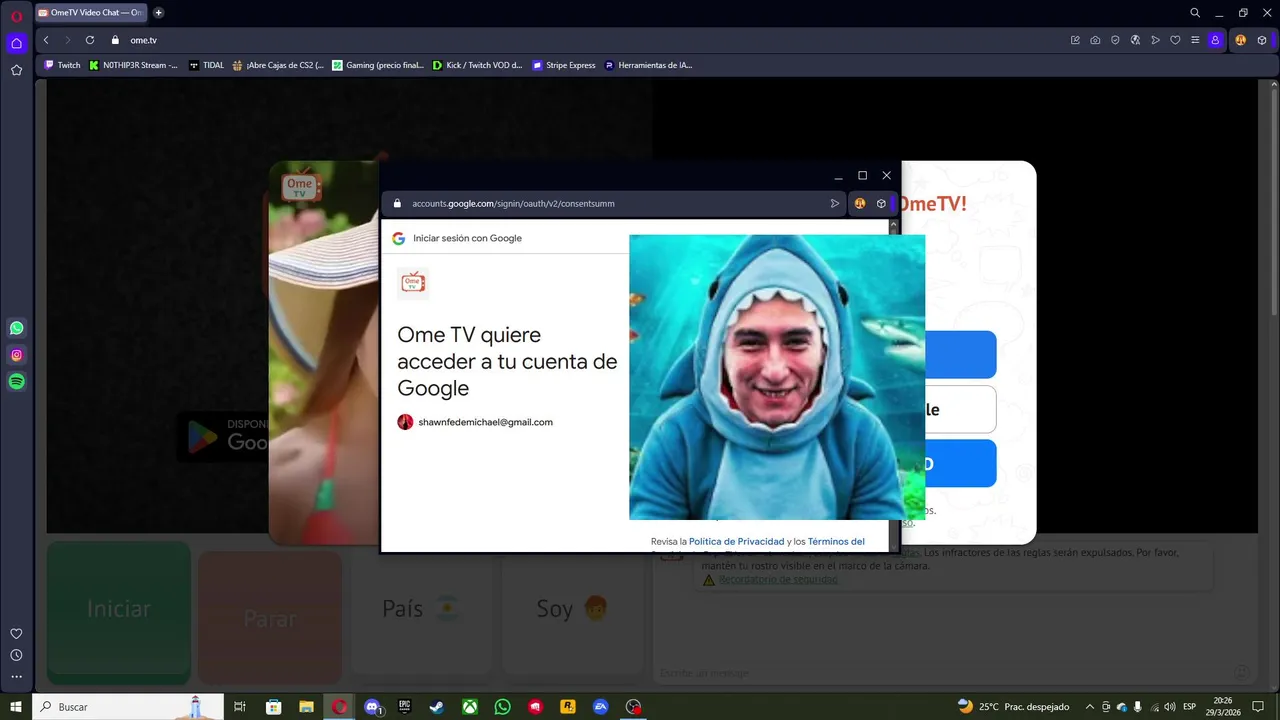The height and width of the screenshot is (720, 1280).
Task: Open the page translate globe icon
Action: [x=1135, y=40]
